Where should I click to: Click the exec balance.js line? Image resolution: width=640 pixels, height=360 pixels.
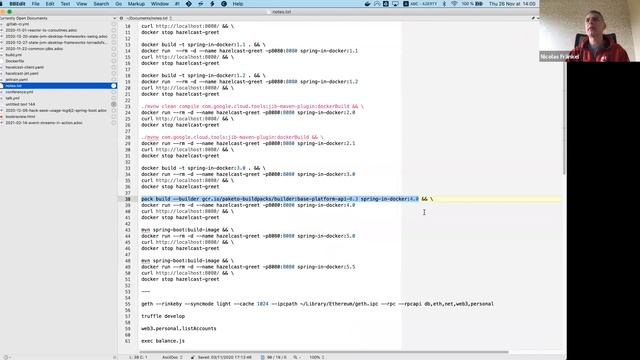(163, 341)
